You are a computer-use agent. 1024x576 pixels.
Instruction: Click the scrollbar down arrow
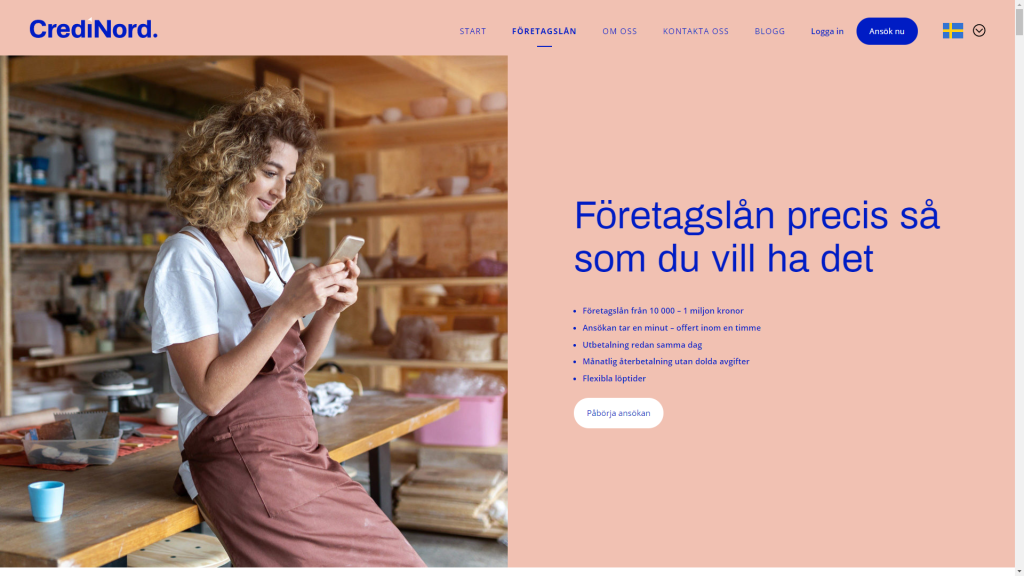coord(1019,571)
